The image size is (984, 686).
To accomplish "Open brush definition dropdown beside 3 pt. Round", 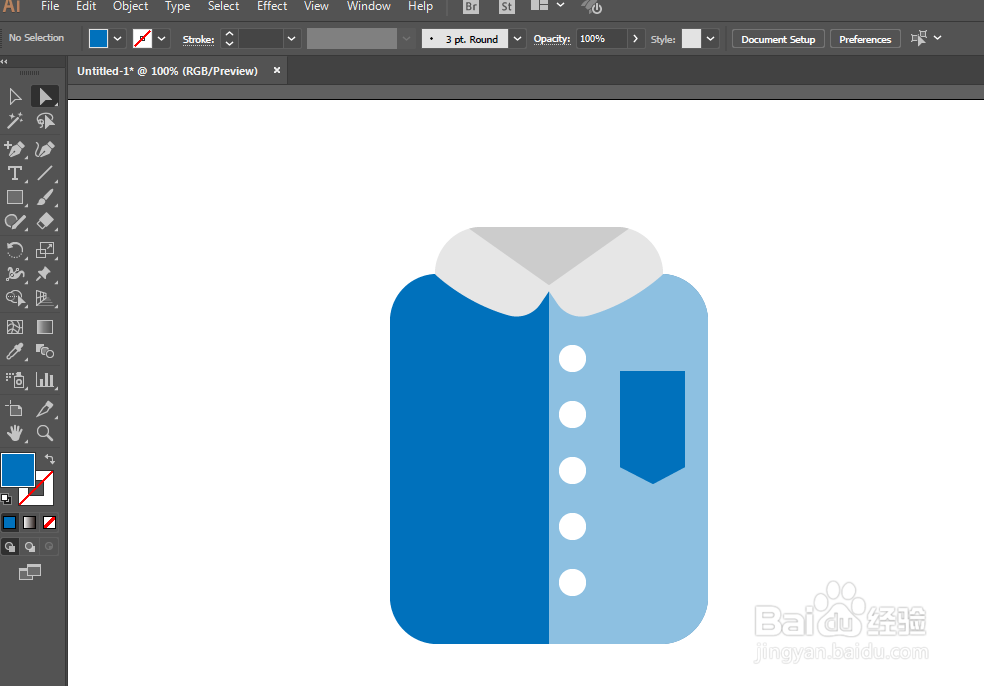I will (x=517, y=39).
